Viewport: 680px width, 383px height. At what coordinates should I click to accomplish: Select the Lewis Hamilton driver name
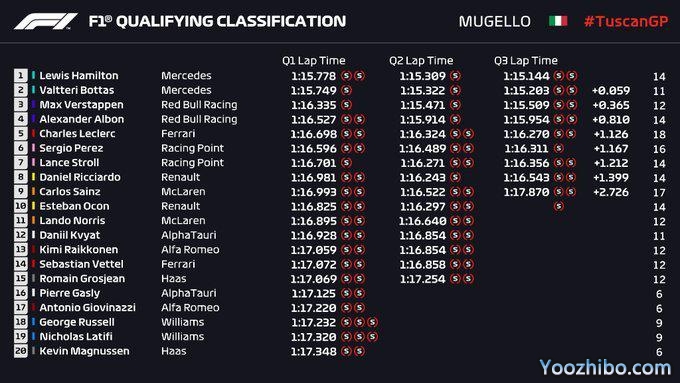point(78,75)
